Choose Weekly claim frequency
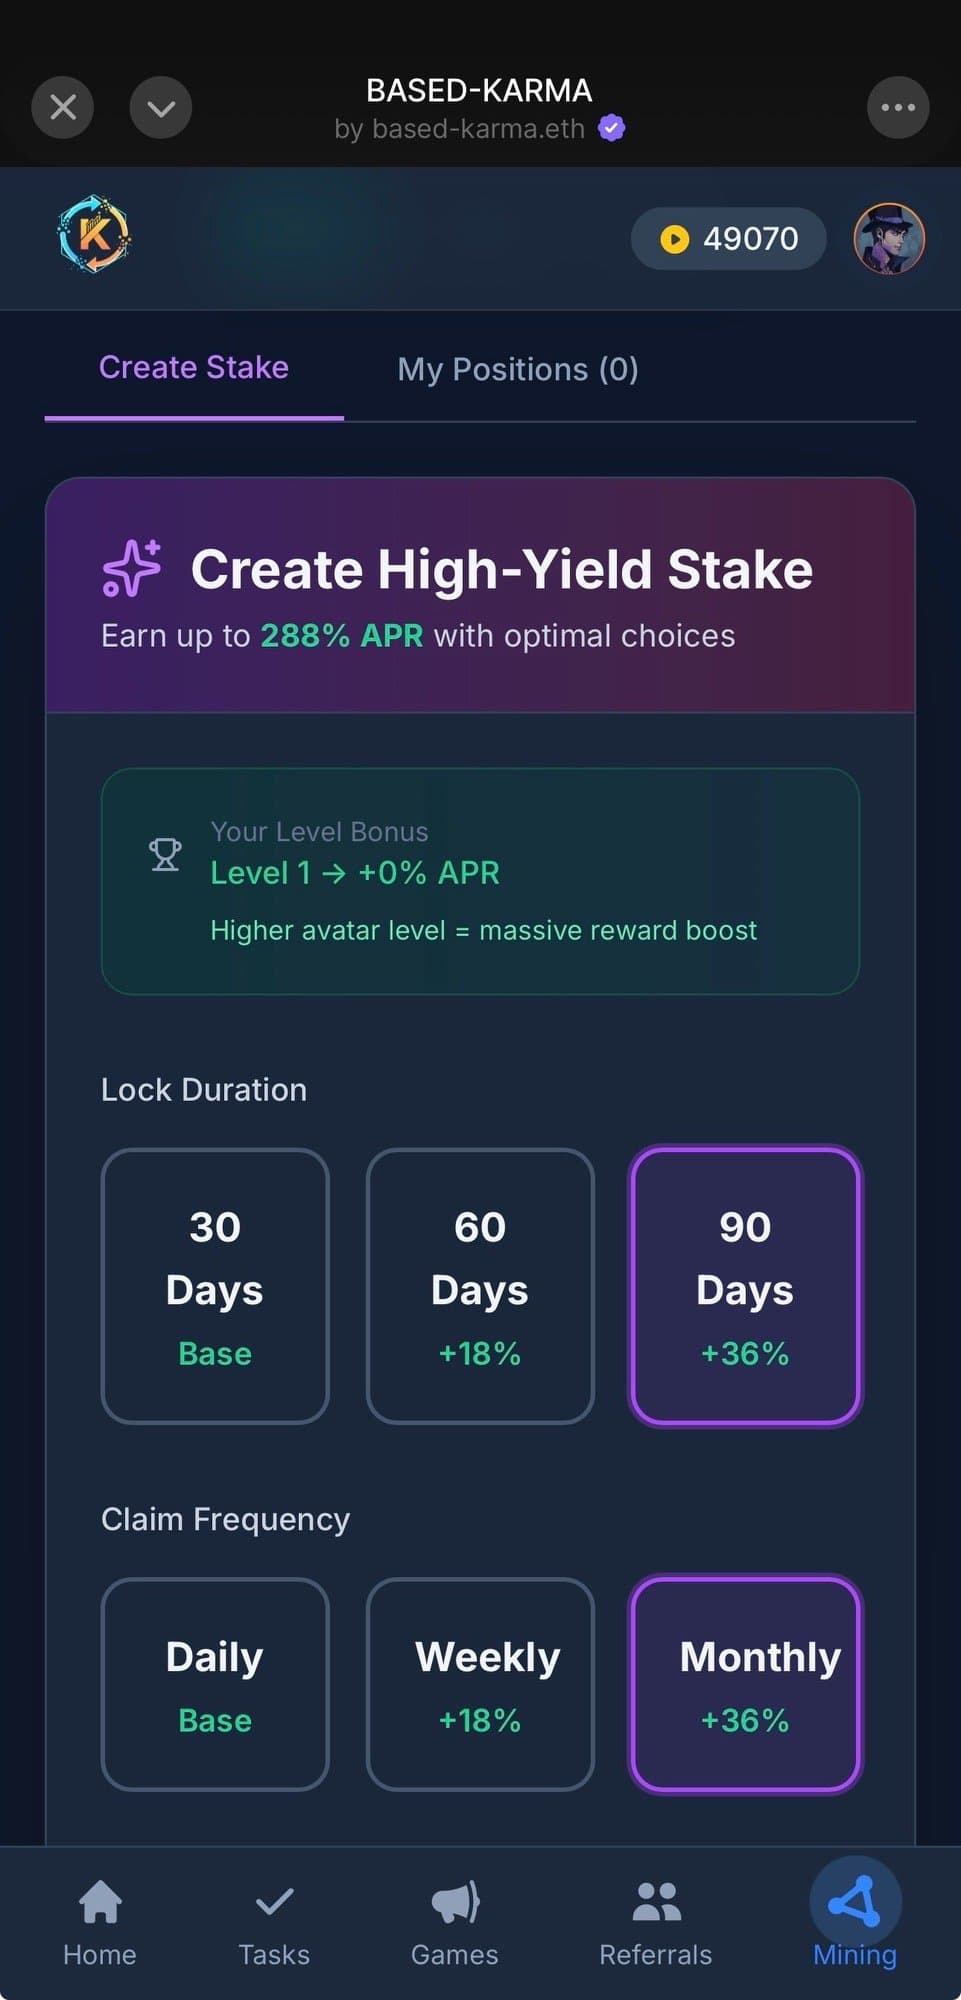961x2000 pixels. coord(480,1684)
